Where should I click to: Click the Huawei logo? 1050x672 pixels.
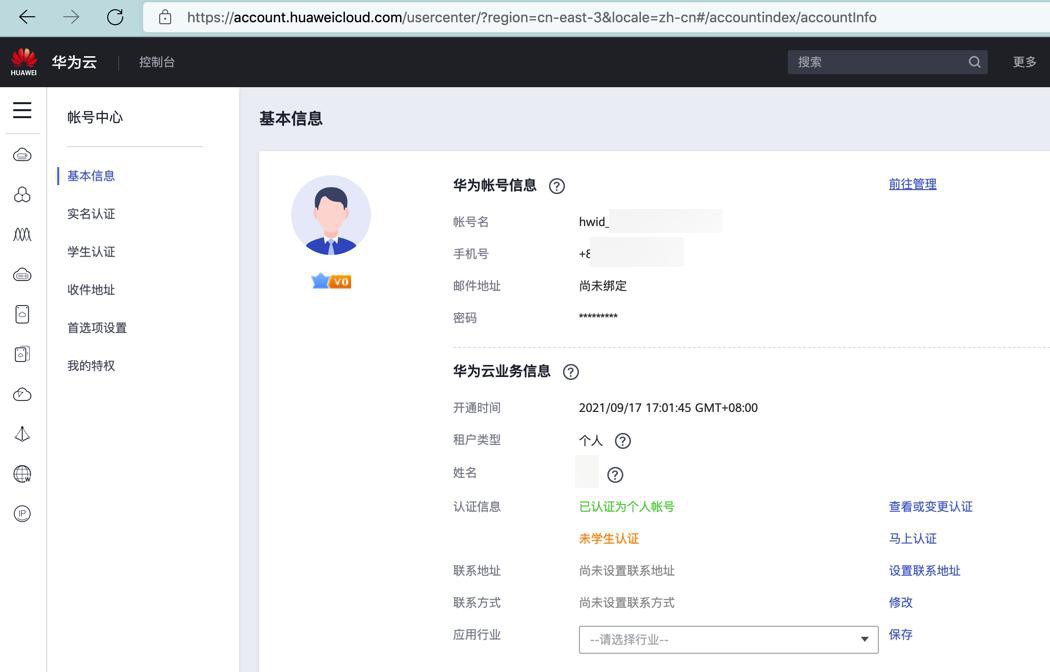click(x=23, y=62)
